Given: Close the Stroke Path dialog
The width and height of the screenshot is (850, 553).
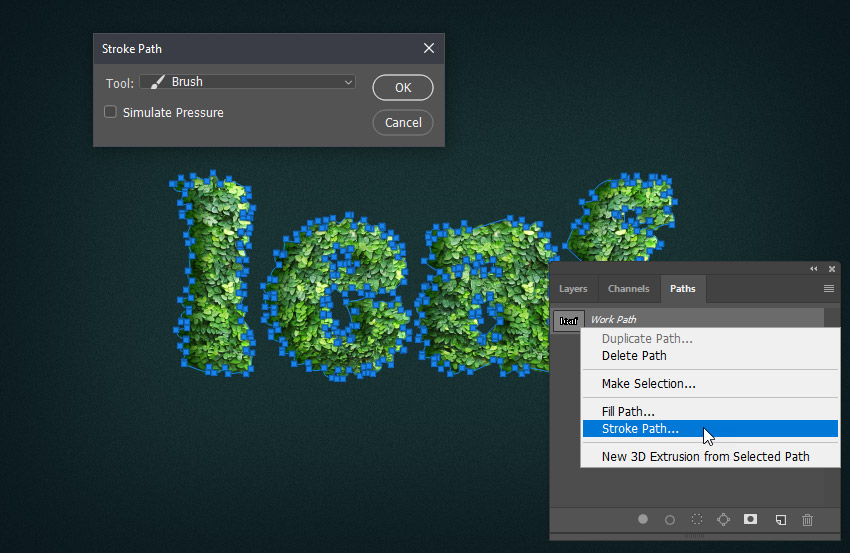Looking at the screenshot, I should pos(429,48).
